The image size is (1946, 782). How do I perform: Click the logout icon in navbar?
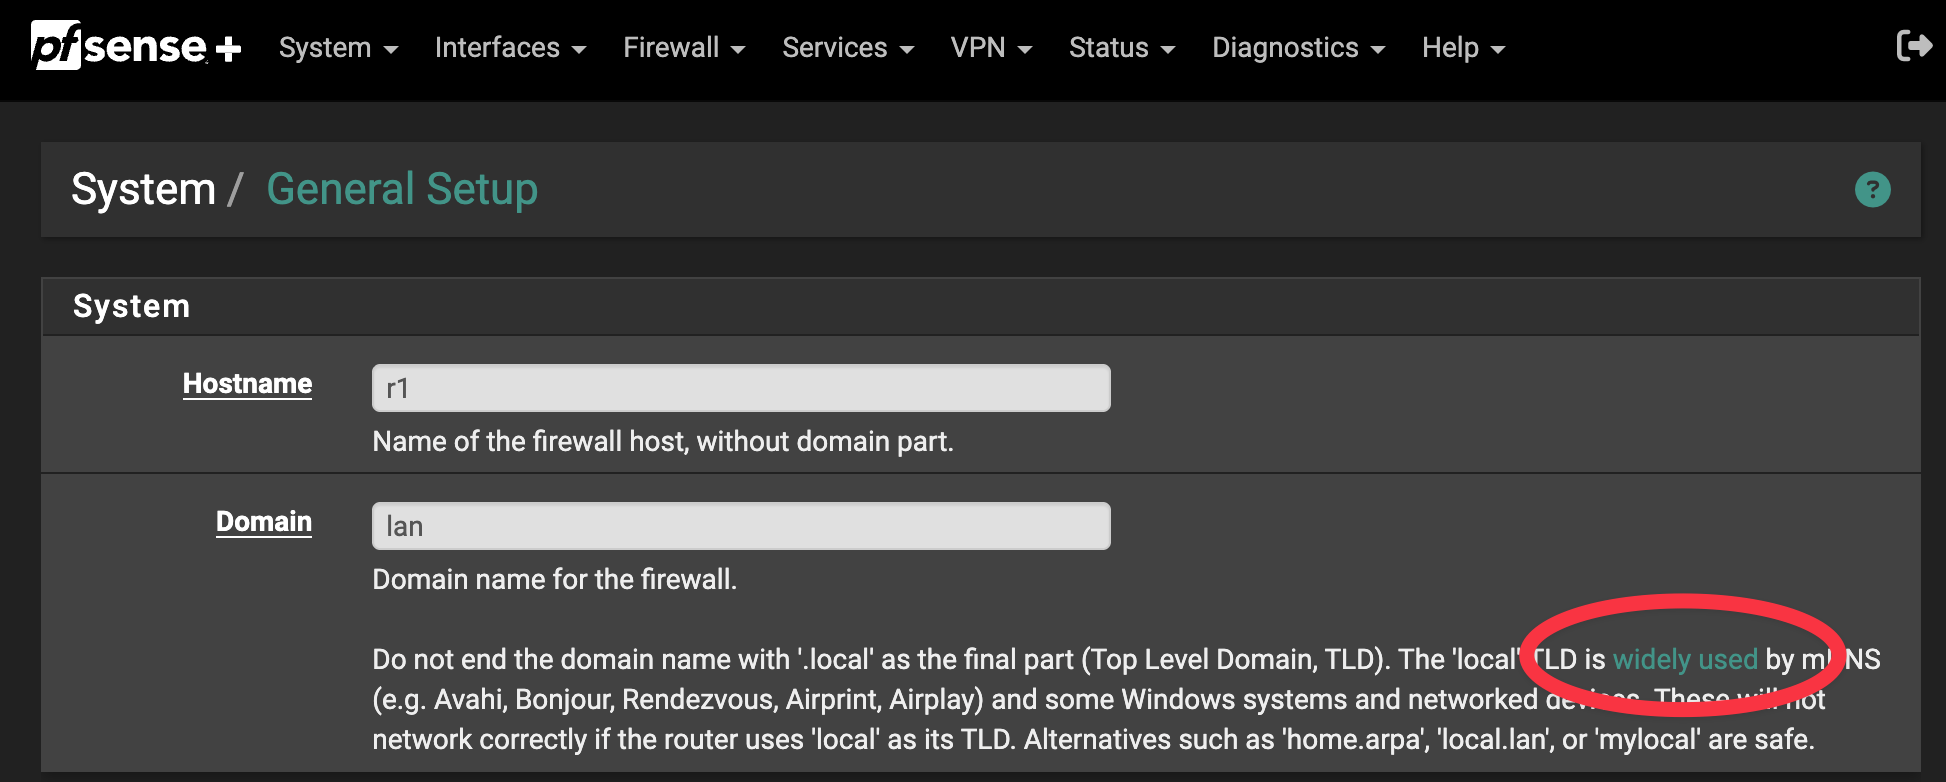pyautogui.click(x=1913, y=46)
